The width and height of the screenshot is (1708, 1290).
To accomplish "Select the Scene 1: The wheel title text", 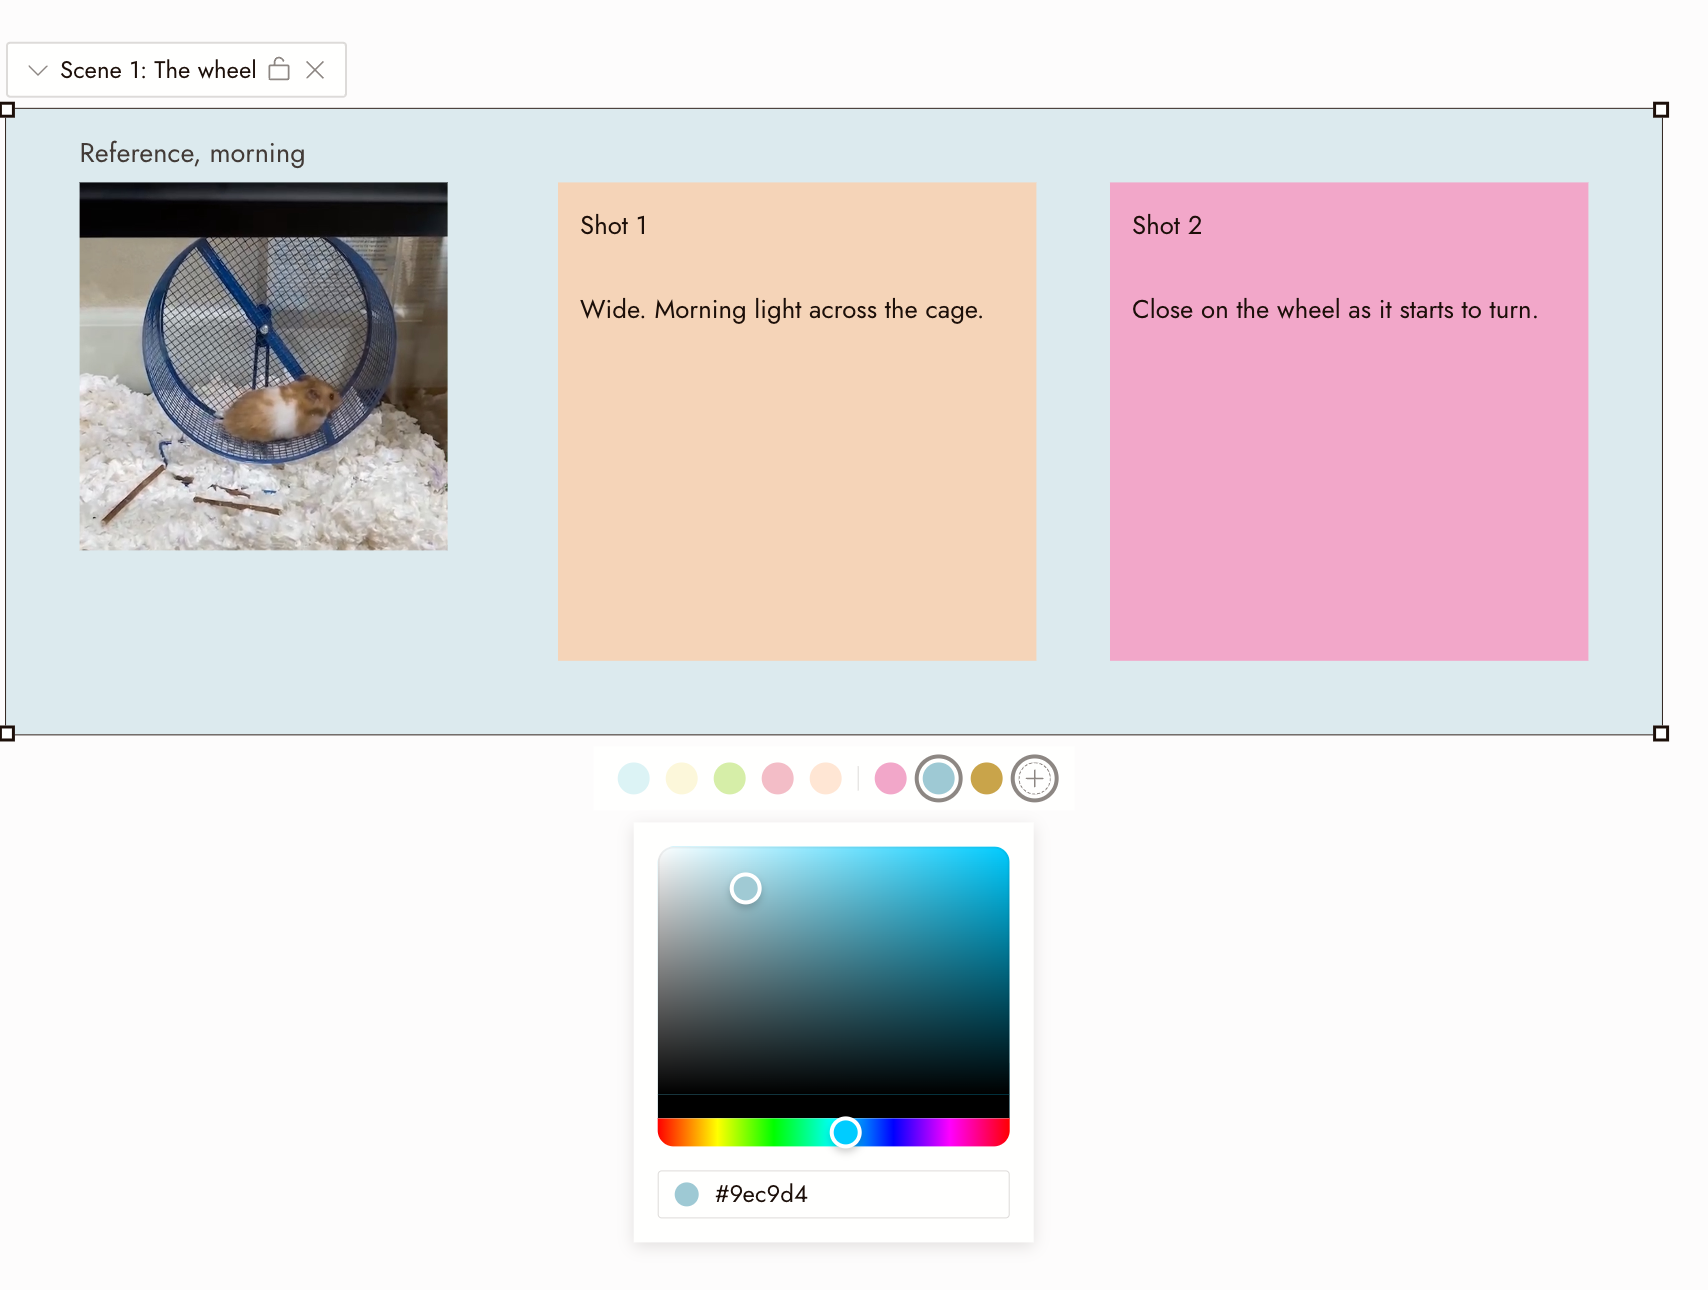I will (x=158, y=70).
